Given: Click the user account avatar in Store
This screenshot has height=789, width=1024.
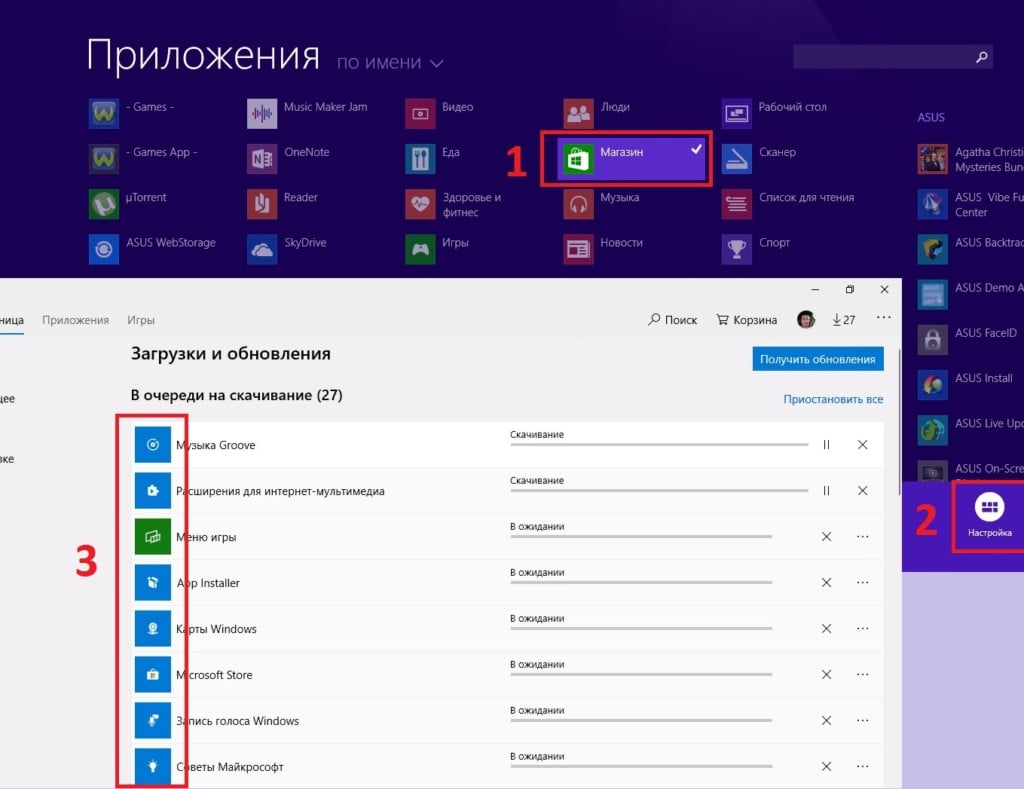Looking at the screenshot, I should [x=806, y=319].
